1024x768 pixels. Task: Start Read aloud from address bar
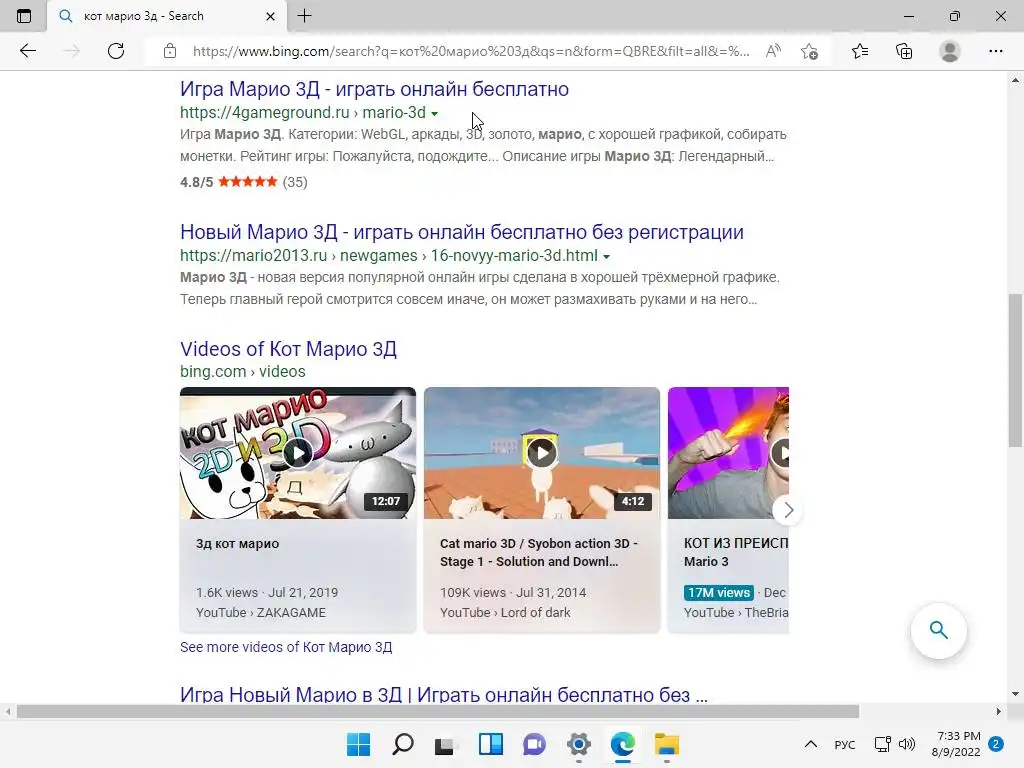click(x=773, y=51)
